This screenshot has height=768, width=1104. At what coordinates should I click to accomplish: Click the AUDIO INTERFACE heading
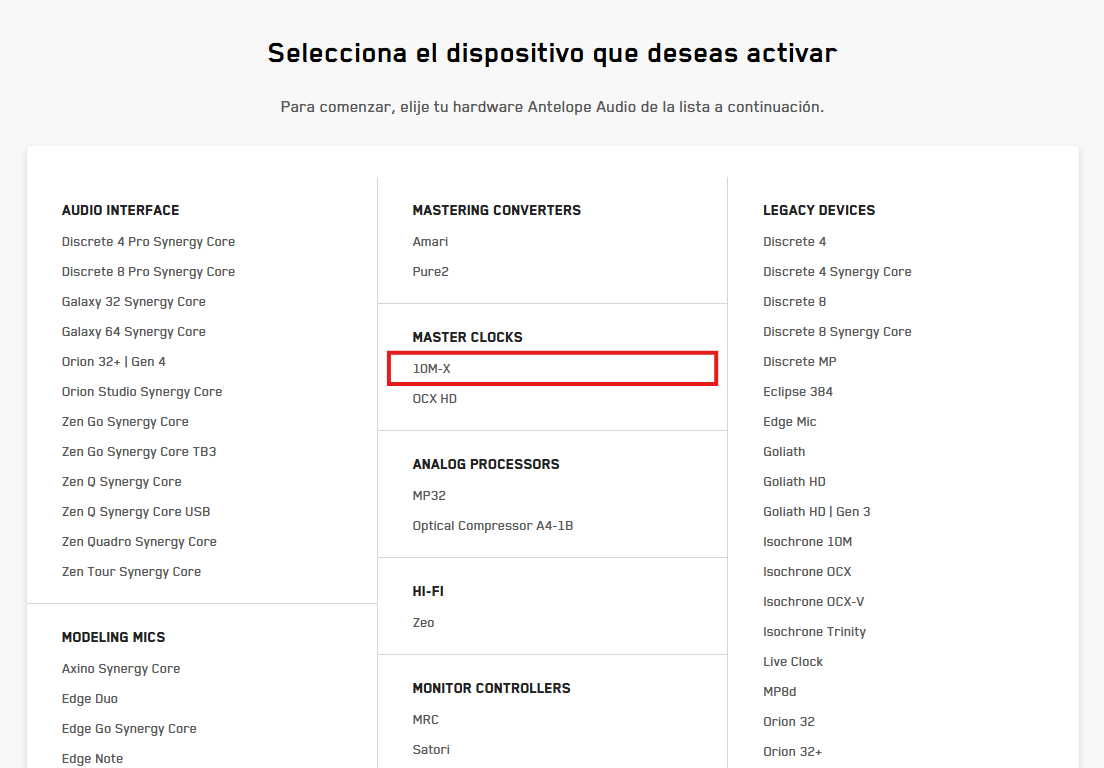(120, 210)
